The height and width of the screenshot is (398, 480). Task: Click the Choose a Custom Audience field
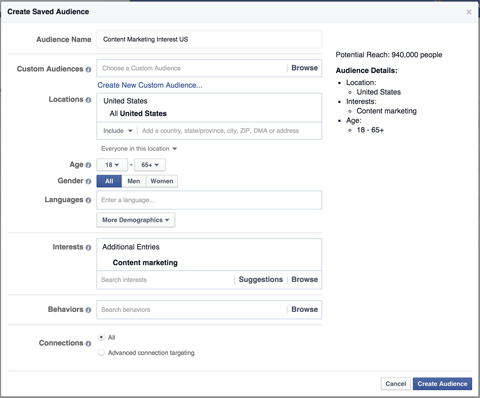[x=192, y=68]
